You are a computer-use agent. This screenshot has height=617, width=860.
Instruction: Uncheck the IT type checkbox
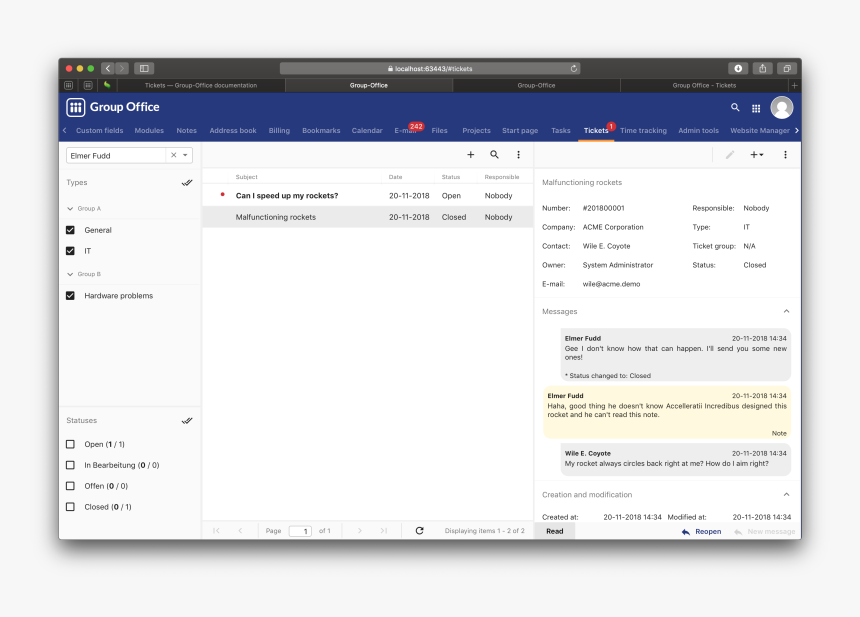[x=70, y=251]
